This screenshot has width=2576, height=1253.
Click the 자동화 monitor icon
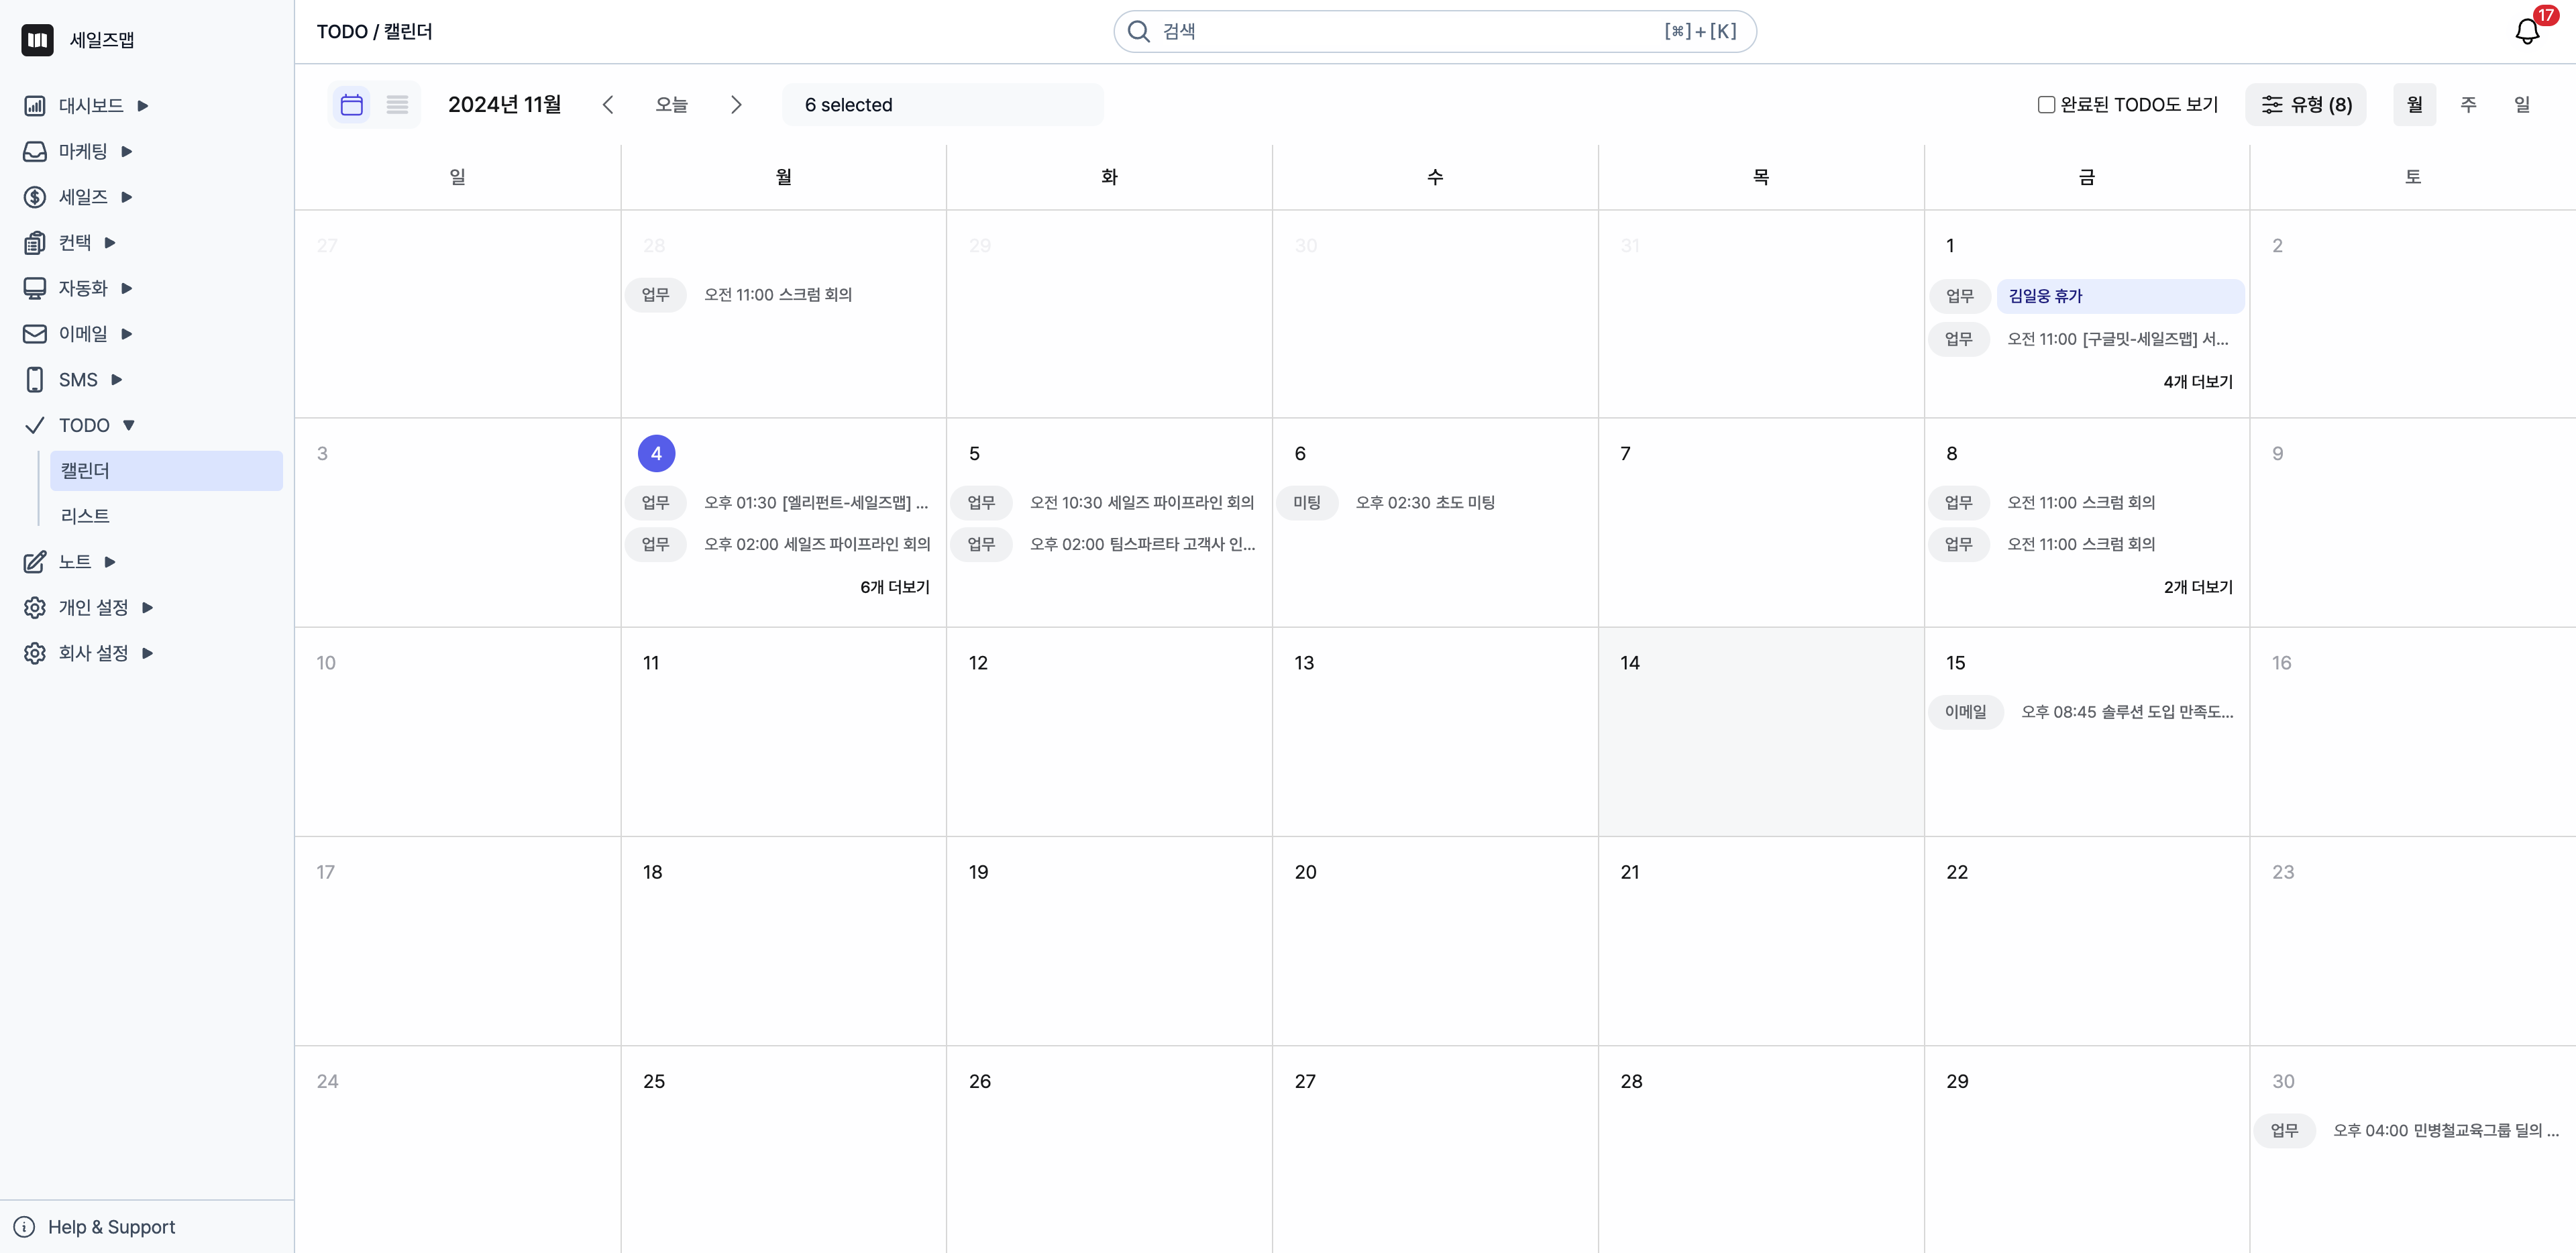pyautogui.click(x=35, y=288)
